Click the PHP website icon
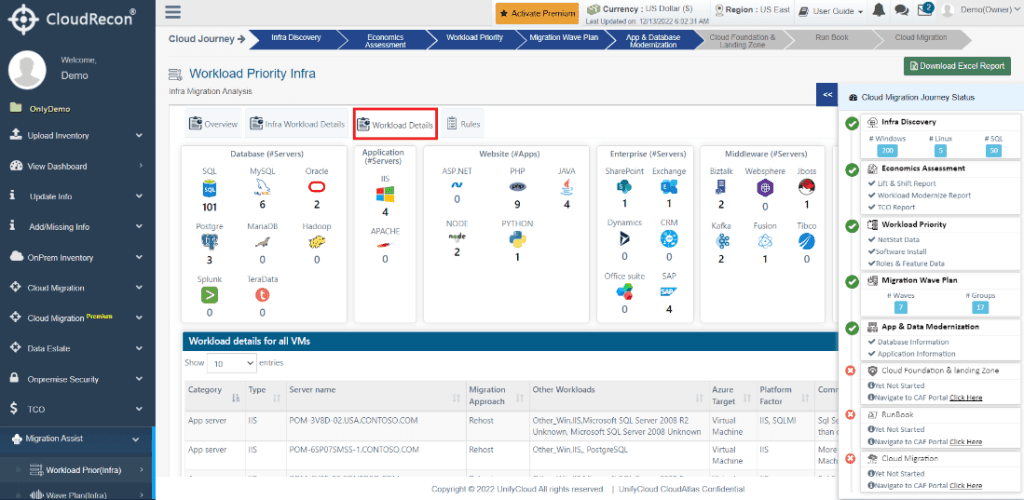The image size is (1024, 500). pos(517,187)
